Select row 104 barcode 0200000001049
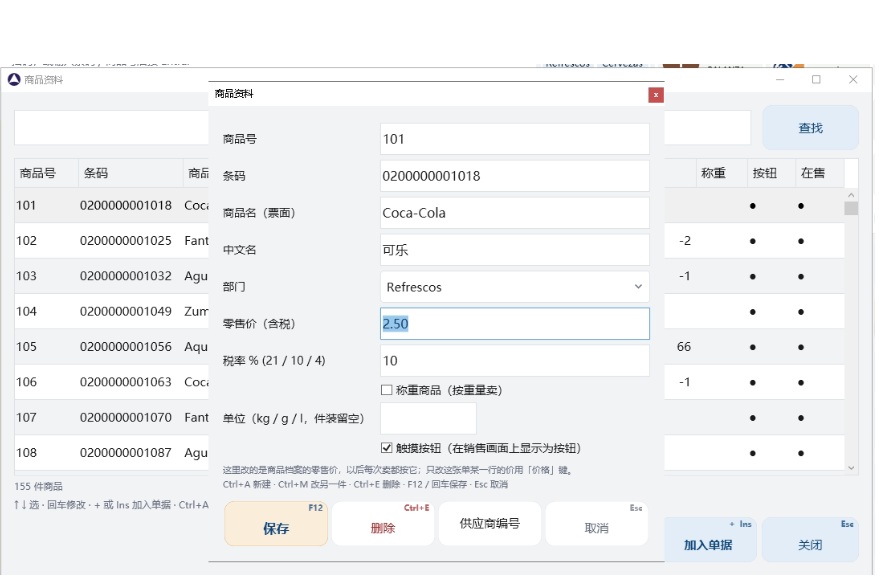879x575 pixels. 126,312
